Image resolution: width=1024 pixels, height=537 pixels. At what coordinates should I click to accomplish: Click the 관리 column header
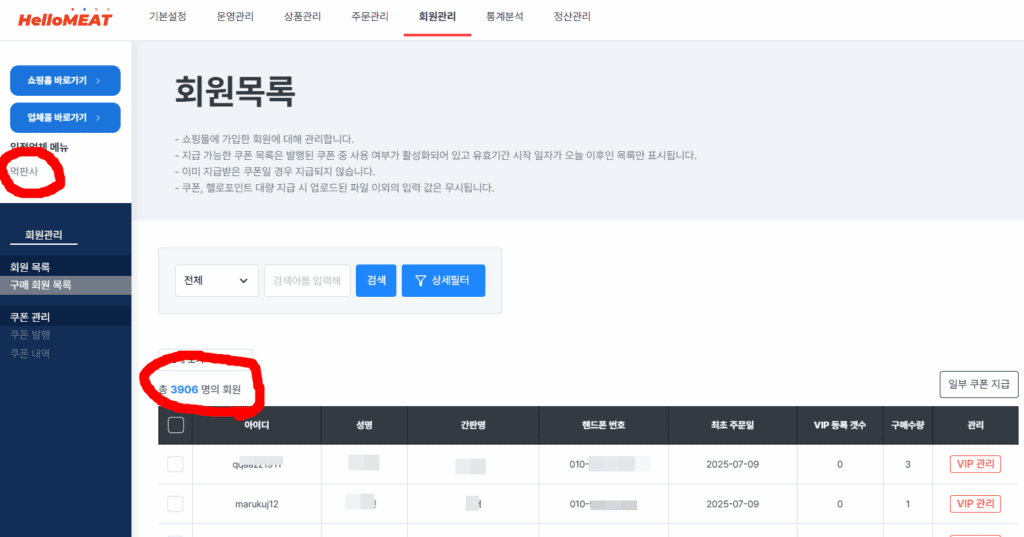(976, 425)
